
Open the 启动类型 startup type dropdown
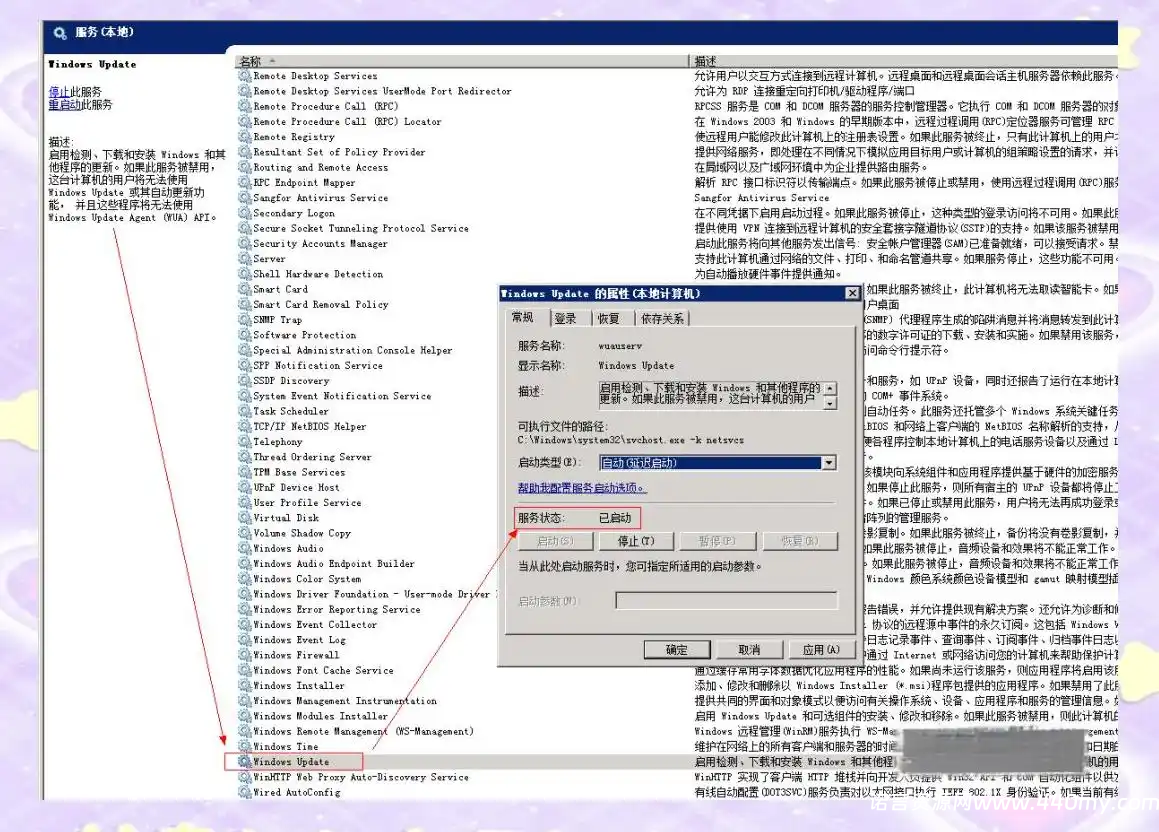pos(829,463)
